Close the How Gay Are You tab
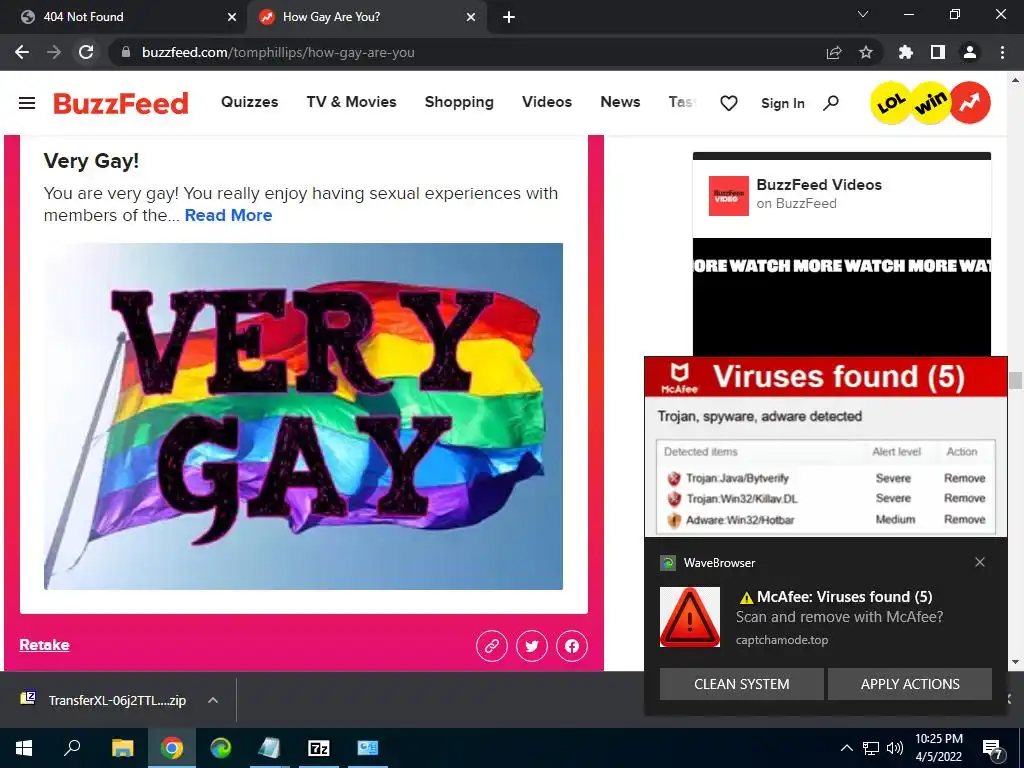This screenshot has width=1024, height=768. pyautogui.click(x=471, y=17)
